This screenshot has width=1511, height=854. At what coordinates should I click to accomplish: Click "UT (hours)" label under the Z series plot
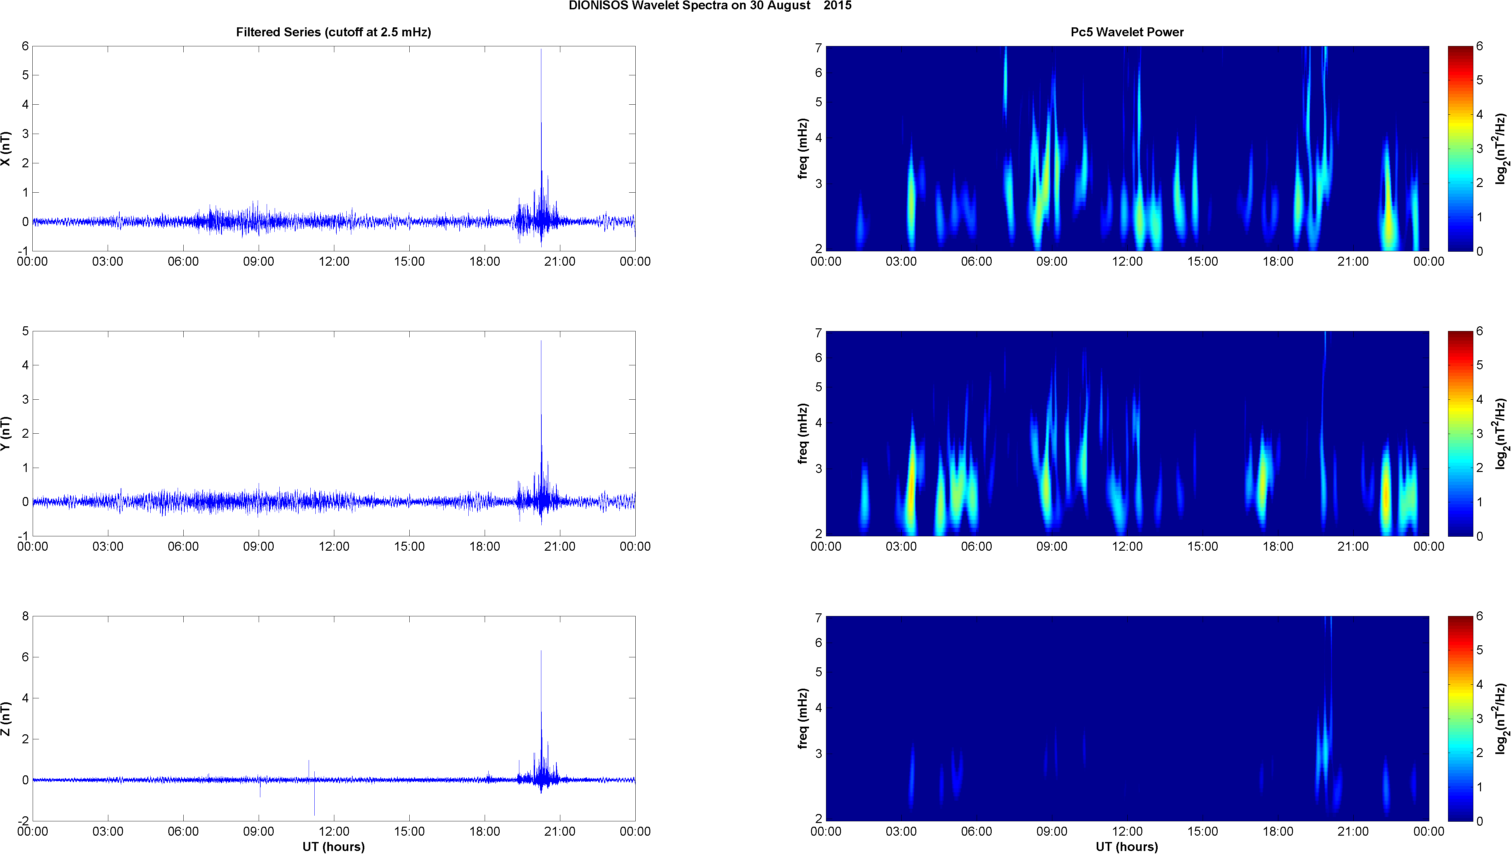point(333,847)
